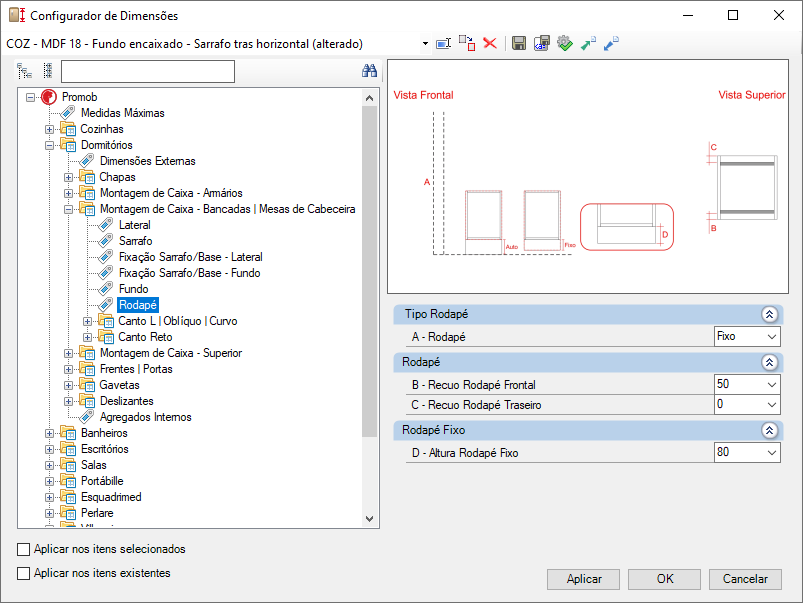Click the tree scrollbar down arrow

pos(369,518)
